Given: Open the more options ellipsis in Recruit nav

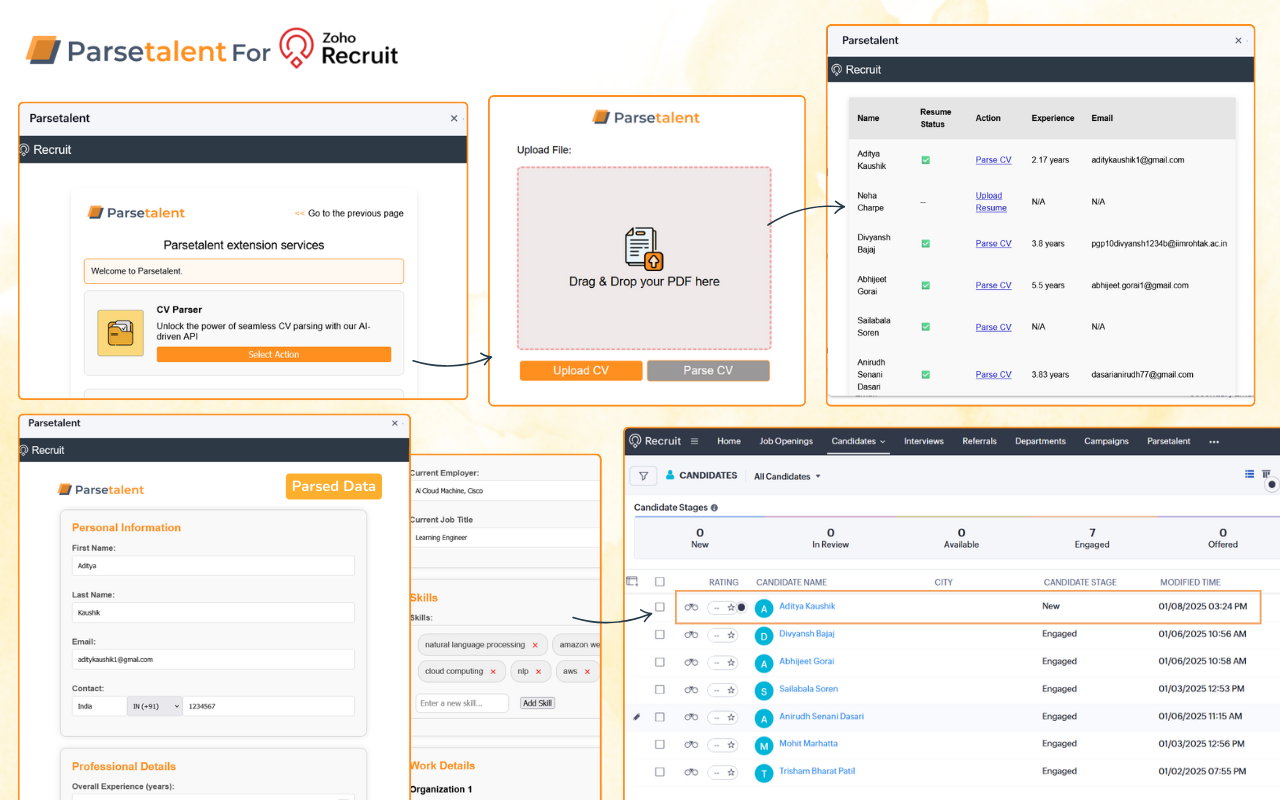Looking at the screenshot, I should tap(1214, 441).
